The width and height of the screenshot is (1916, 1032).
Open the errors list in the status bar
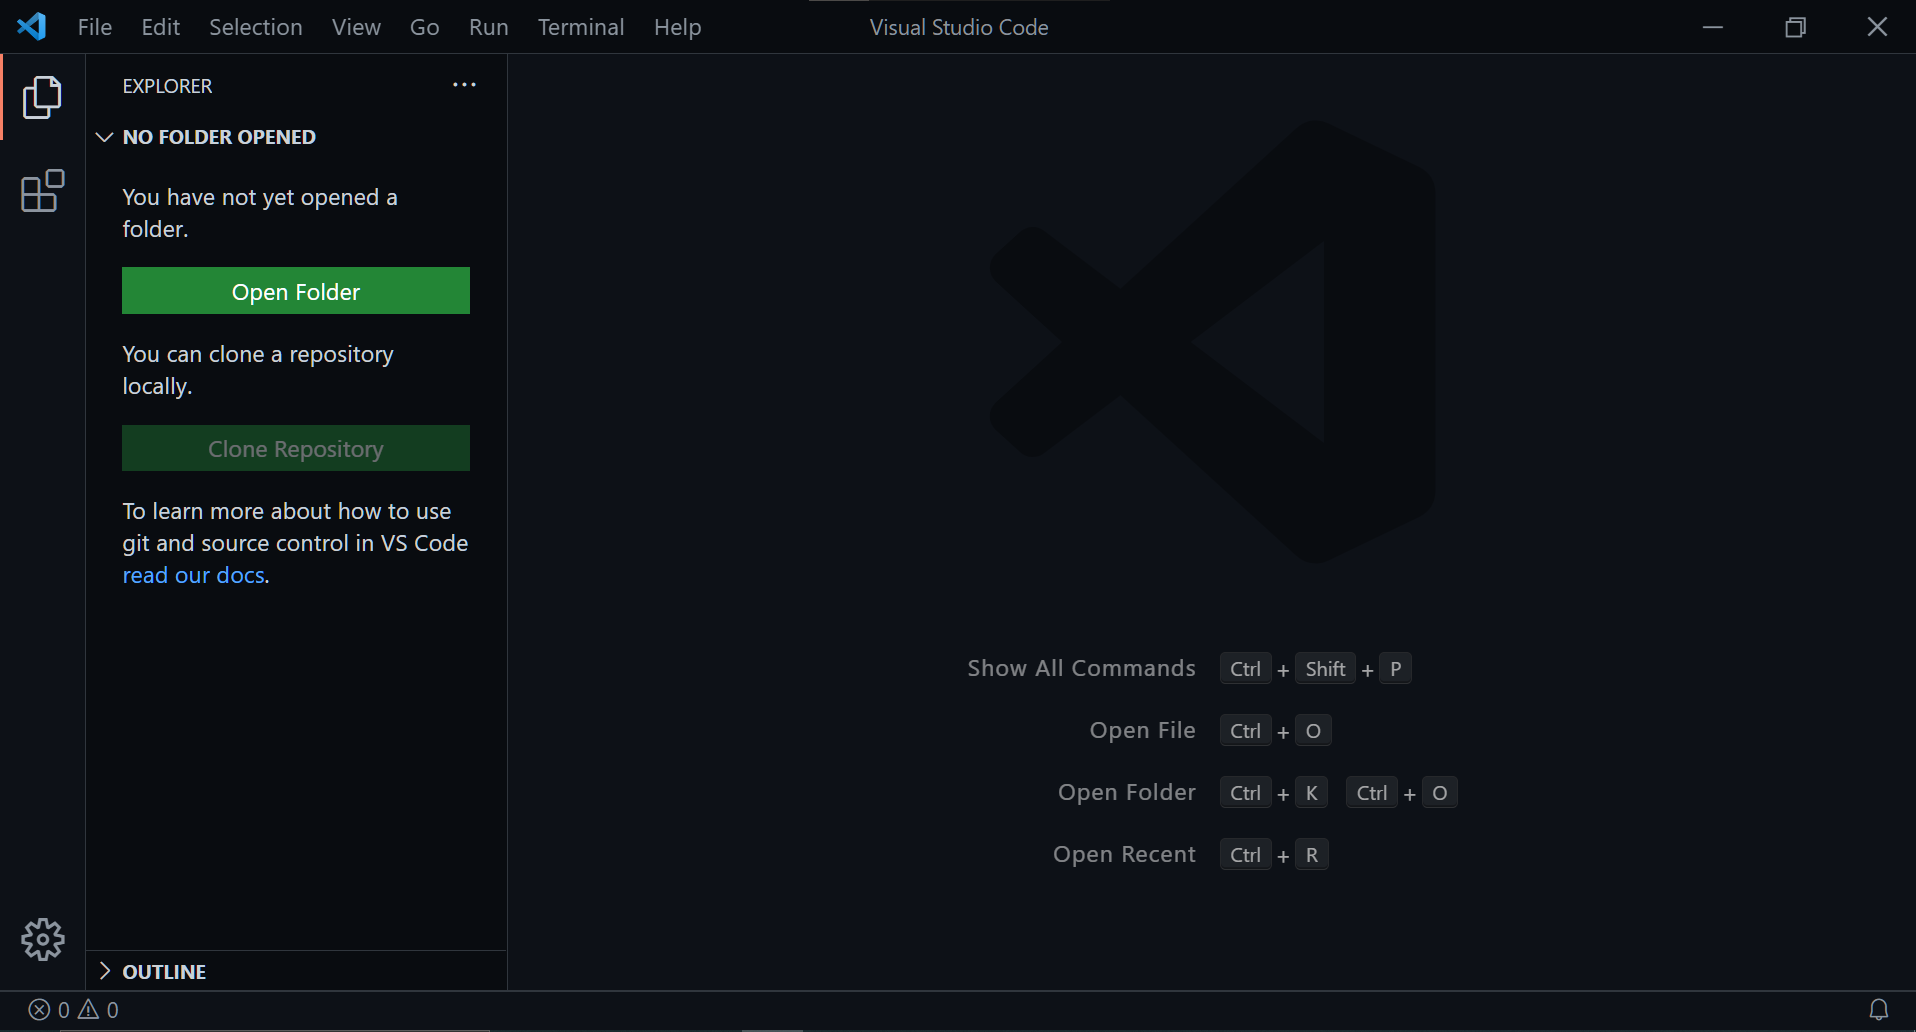(x=50, y=1009)
